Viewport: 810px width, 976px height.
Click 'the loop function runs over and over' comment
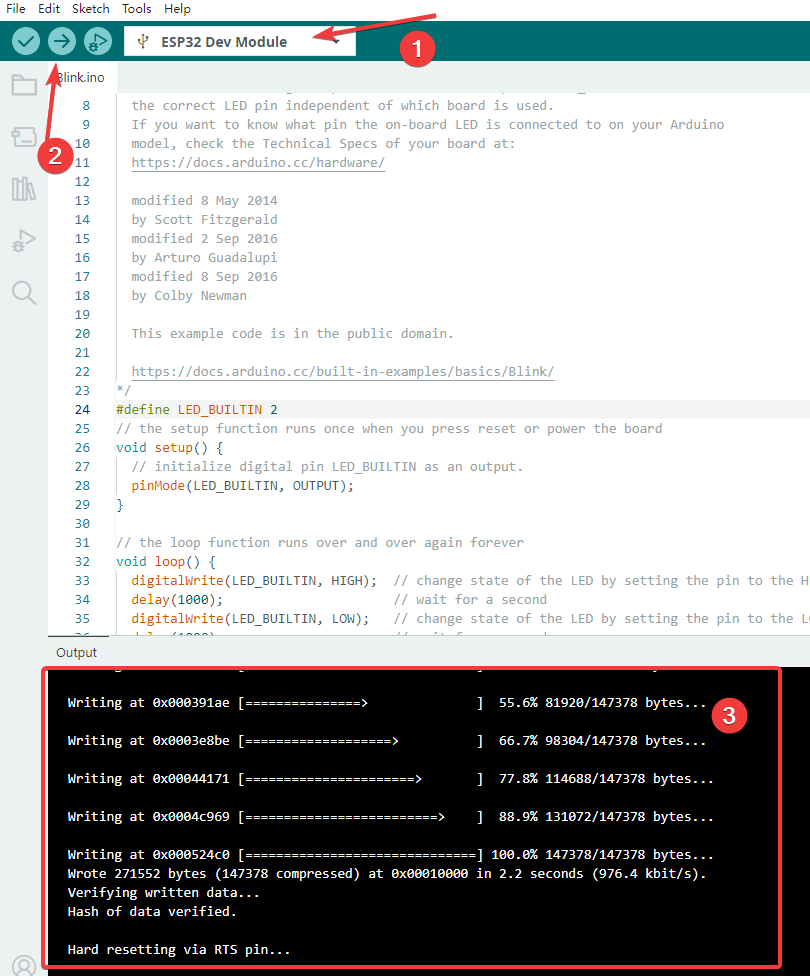pyautogui.click(x=320, y=543)
